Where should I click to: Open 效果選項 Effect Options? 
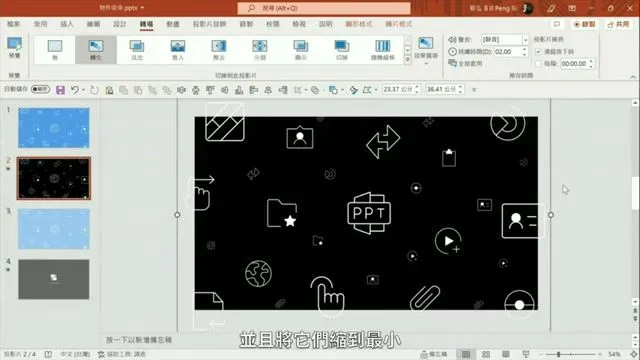coord(426,50)
